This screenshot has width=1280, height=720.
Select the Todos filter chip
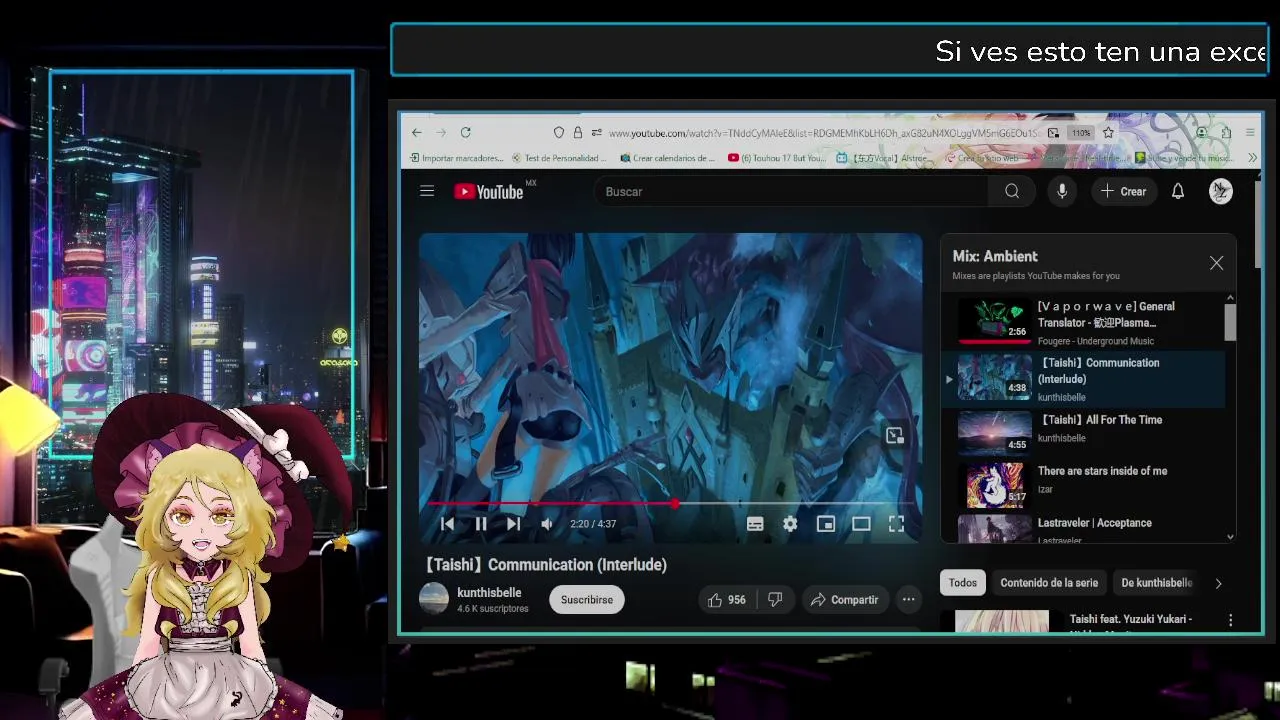[963, 583]
